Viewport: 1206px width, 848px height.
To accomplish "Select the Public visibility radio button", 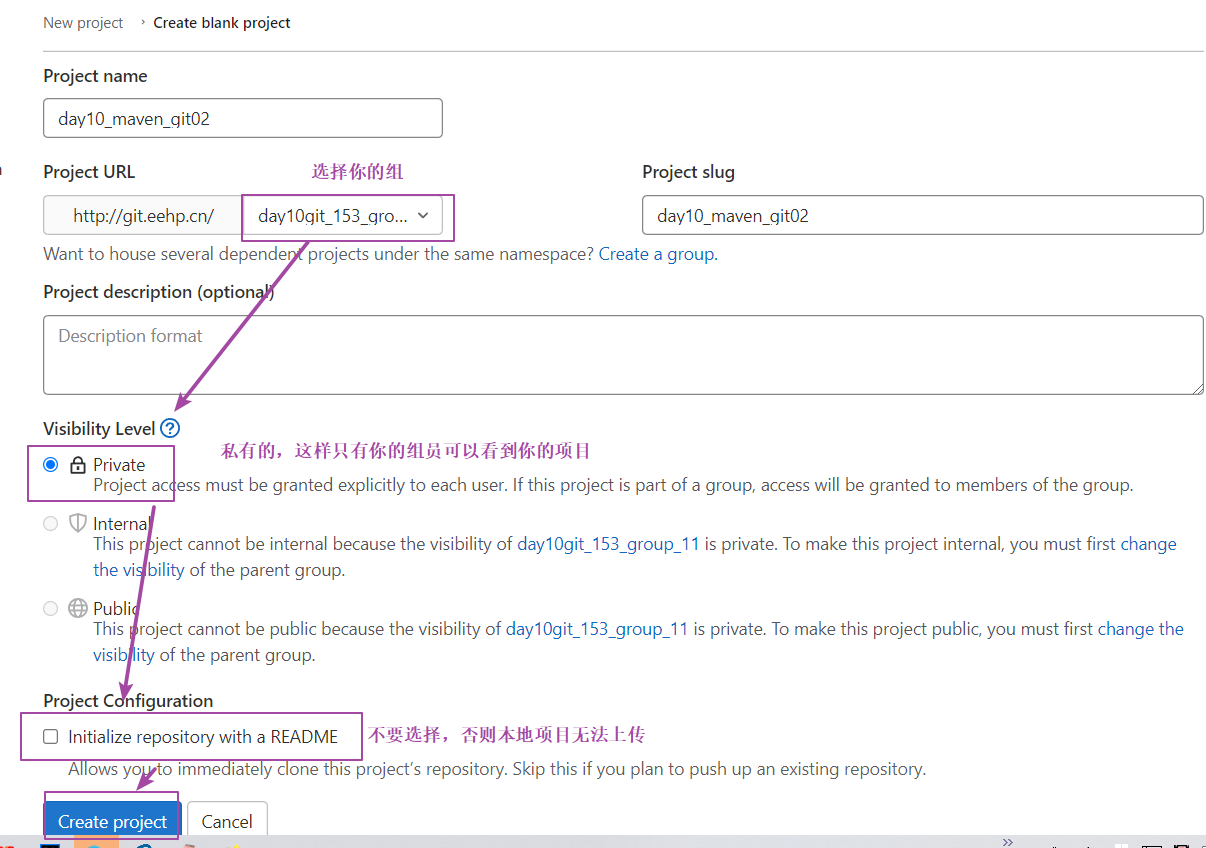I will pos(51,608).
